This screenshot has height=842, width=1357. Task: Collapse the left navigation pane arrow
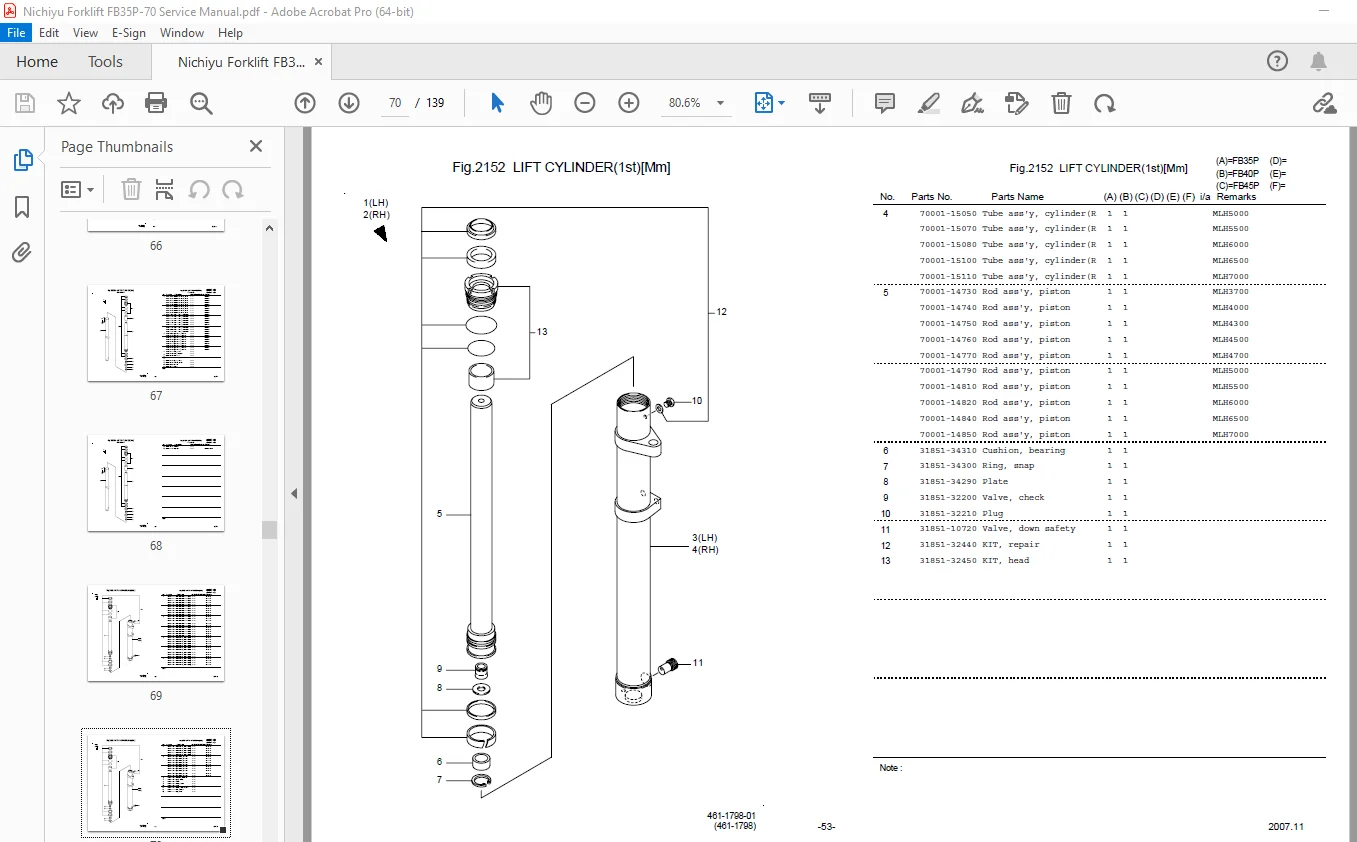click(294, 493)
